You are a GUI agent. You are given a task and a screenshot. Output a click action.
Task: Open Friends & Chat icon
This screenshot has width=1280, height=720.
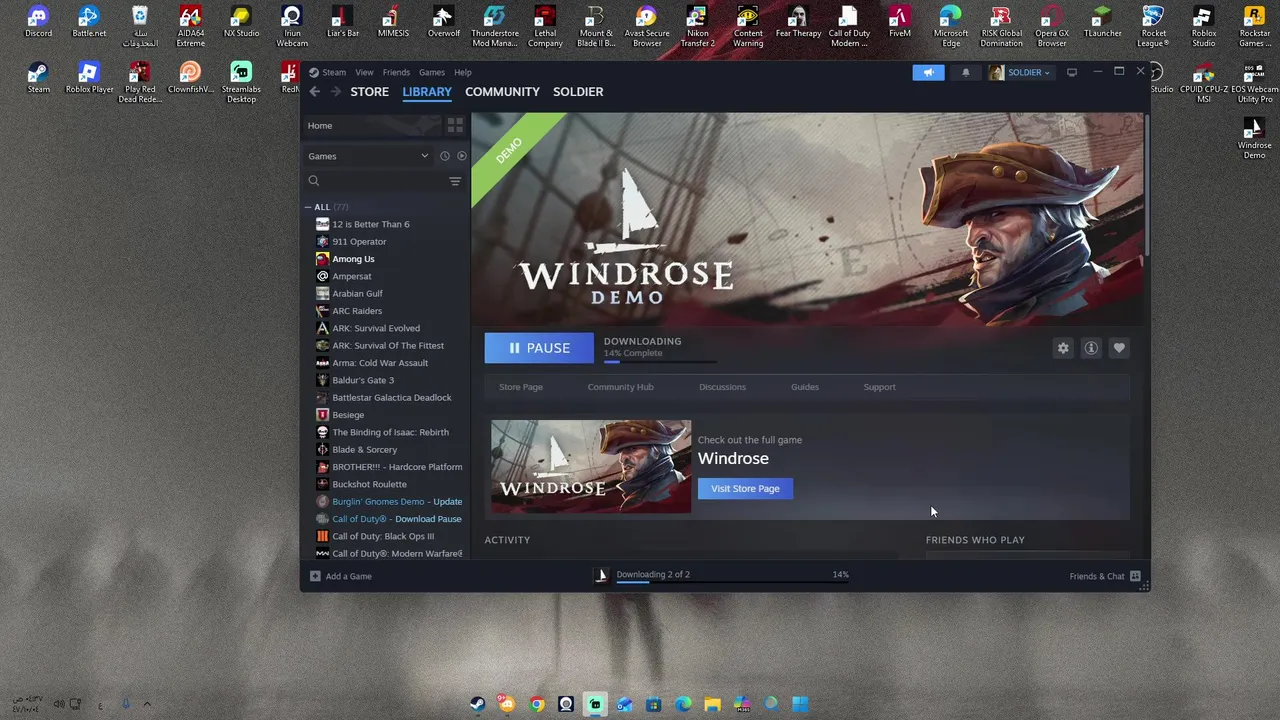tap(1135, 576)
